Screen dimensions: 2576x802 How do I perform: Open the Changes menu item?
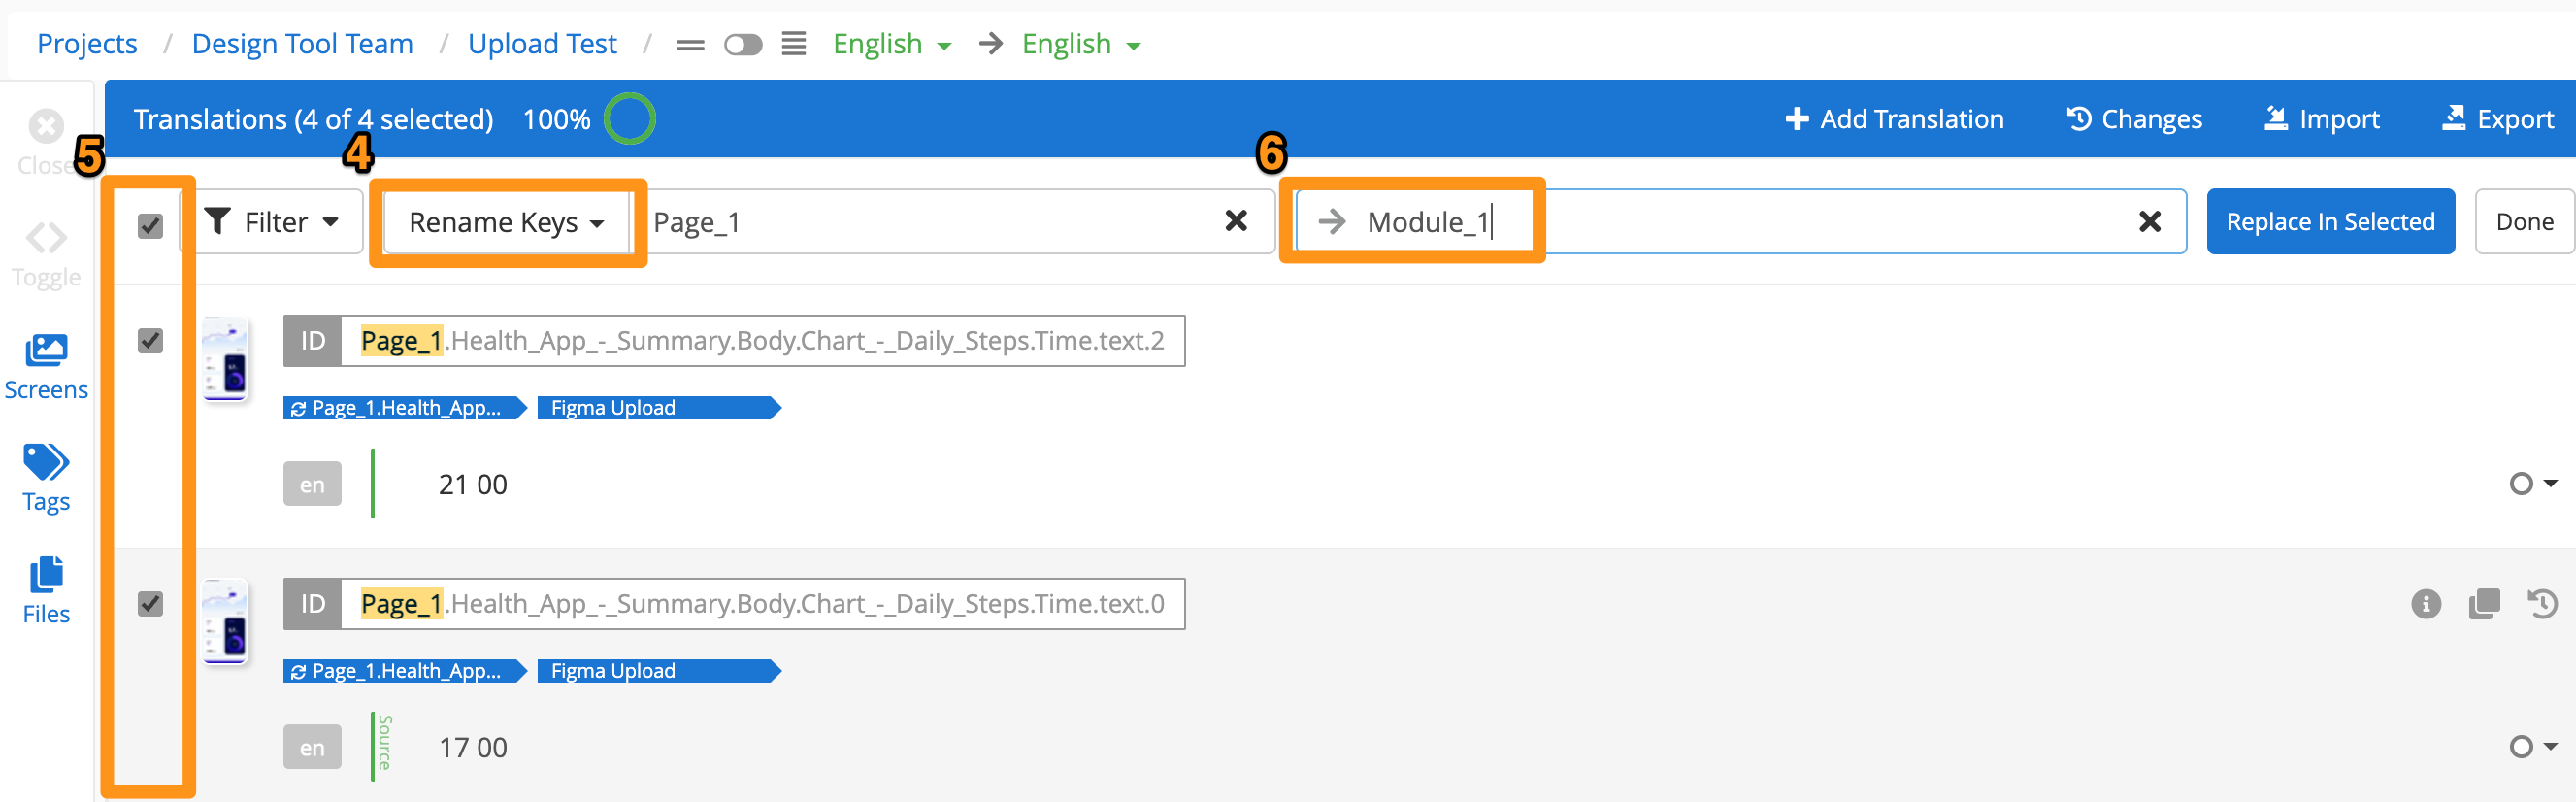tap(2134, 119)
